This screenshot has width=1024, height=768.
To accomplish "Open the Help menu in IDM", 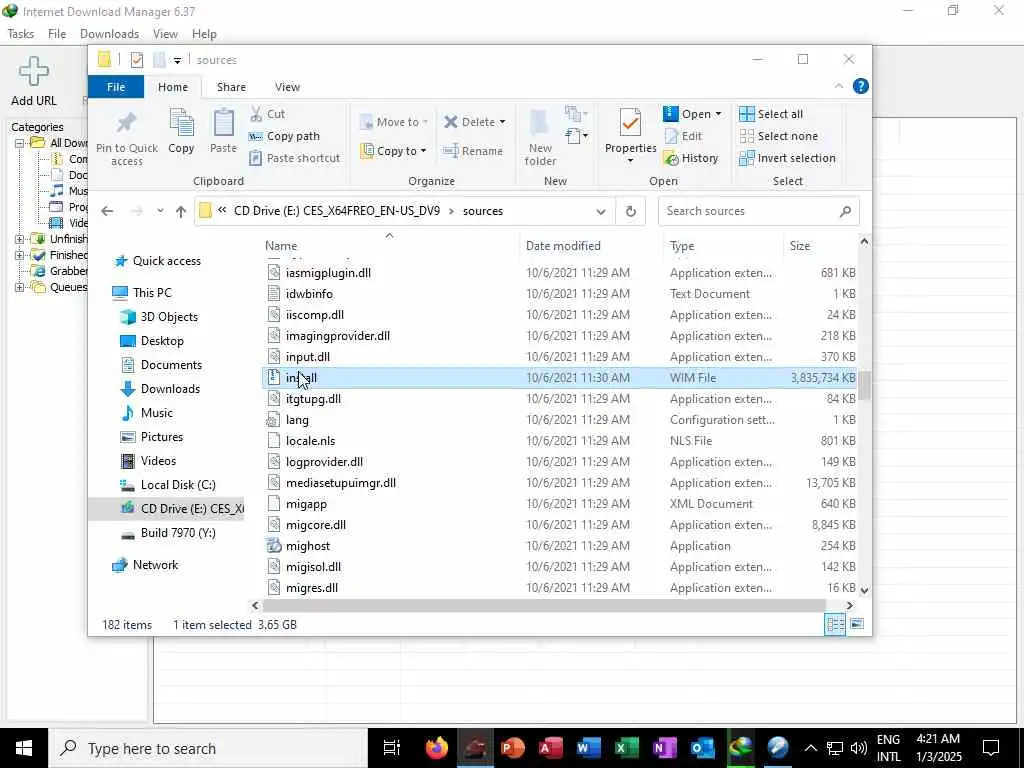I will [204, 34].
